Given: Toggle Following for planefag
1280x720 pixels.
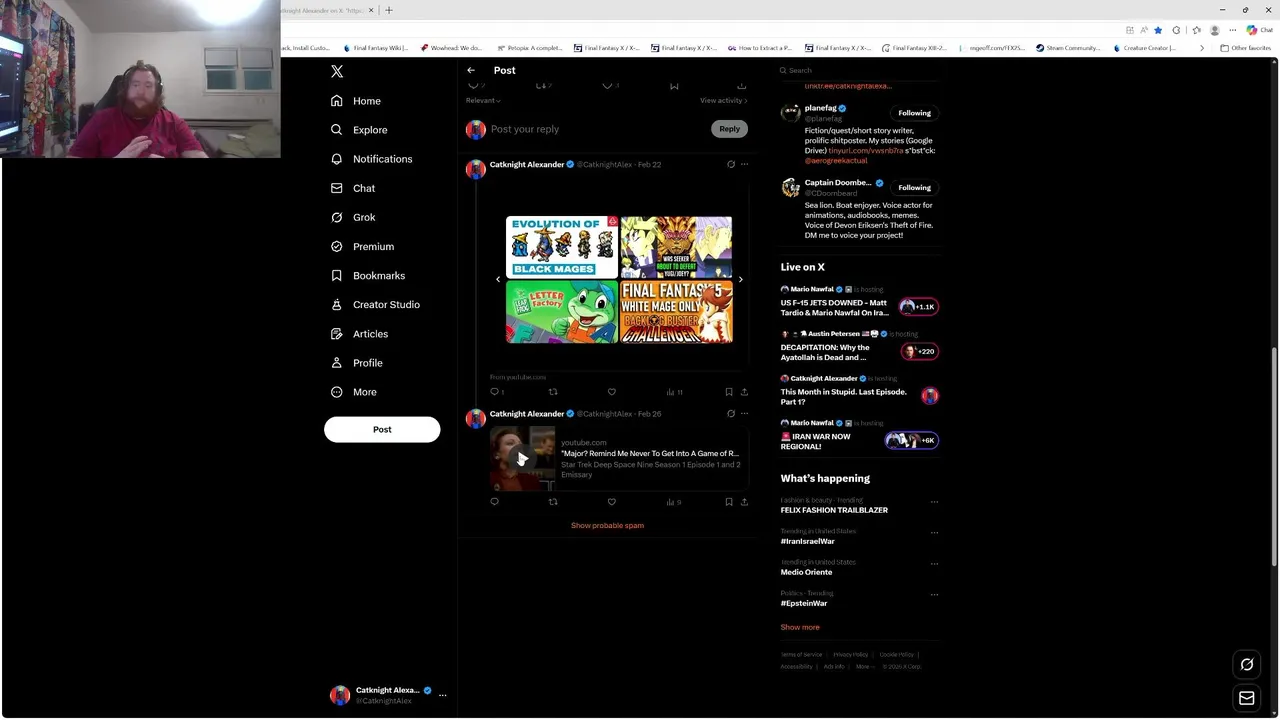Looking at the screenshot, I should tap(914, 113).
